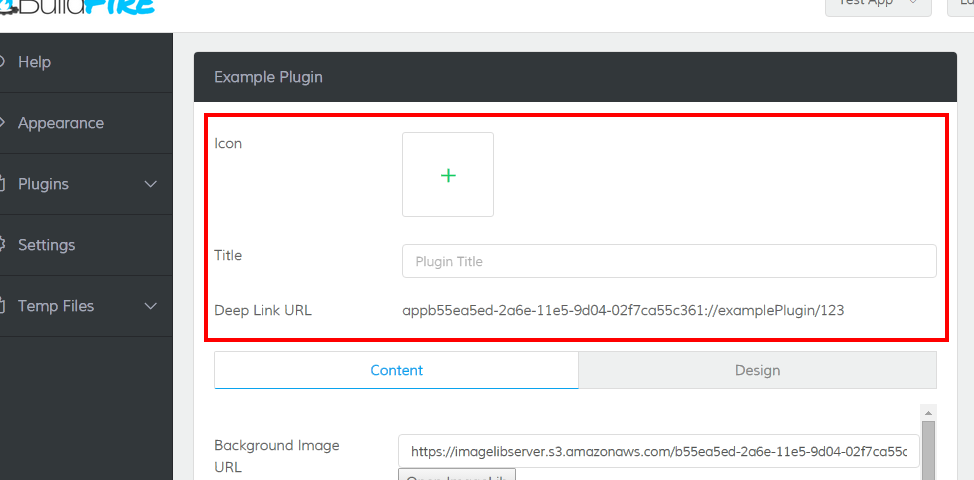The height and width of the screenshot is (480, 974).
Task: Switch to the Design tab
Action: [757, 370]
